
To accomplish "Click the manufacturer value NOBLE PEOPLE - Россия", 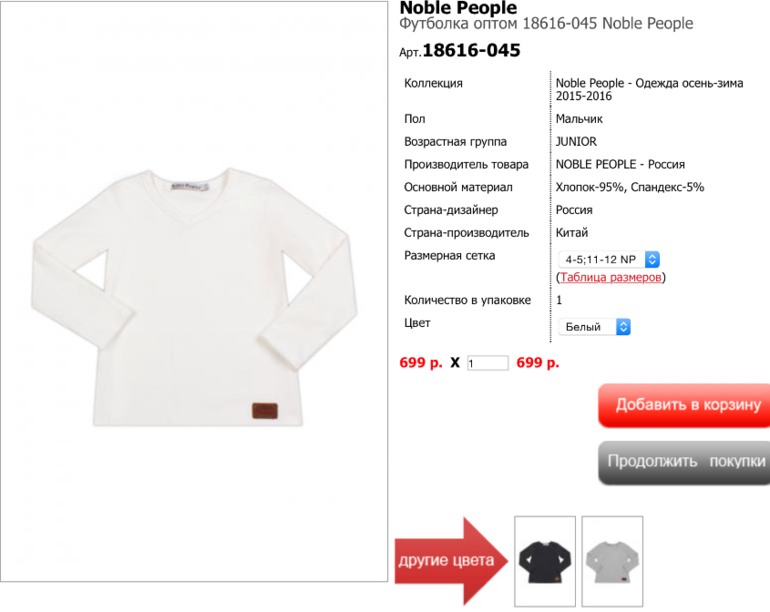I will [x=620, y=165].
